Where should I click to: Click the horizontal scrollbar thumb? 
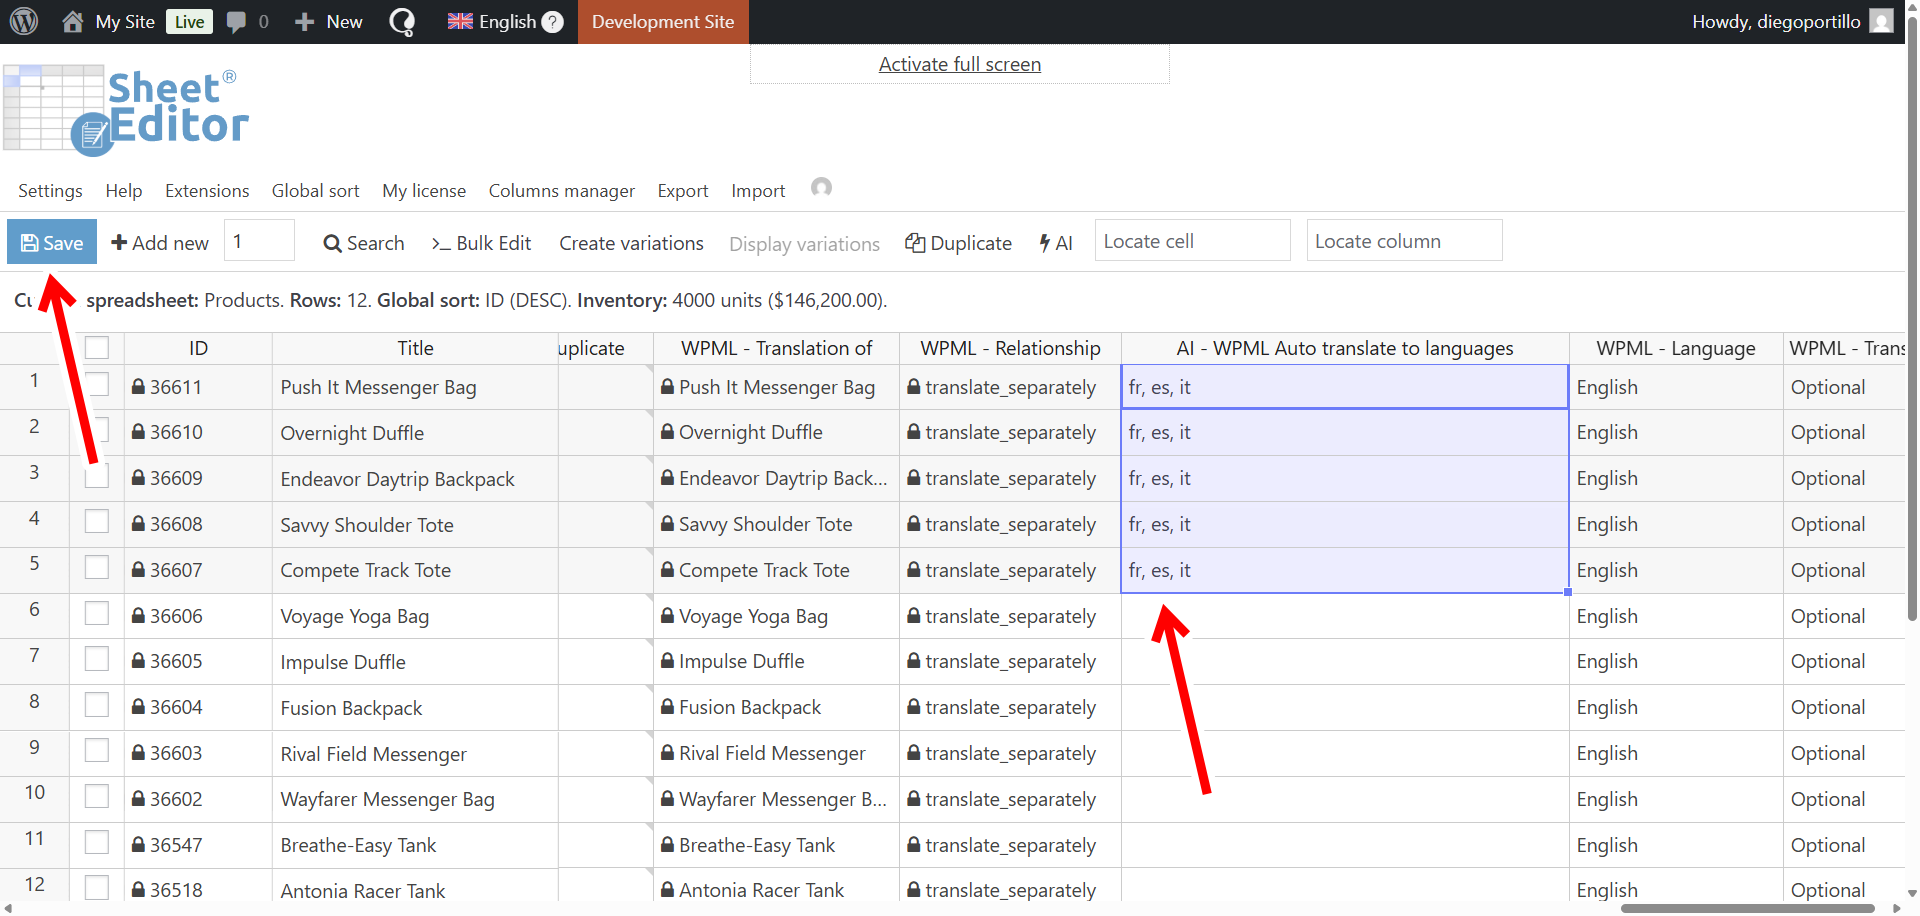[1746, 908]
